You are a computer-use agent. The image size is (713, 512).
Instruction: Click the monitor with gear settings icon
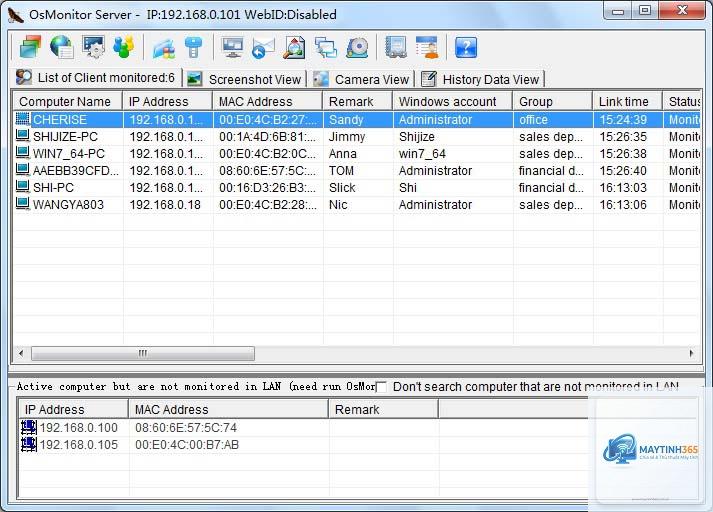point(93,47)
